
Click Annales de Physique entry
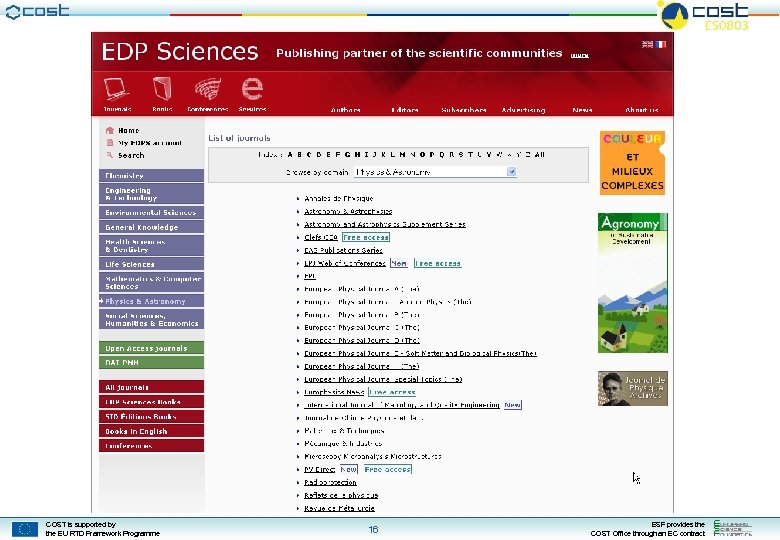(338, 198)
